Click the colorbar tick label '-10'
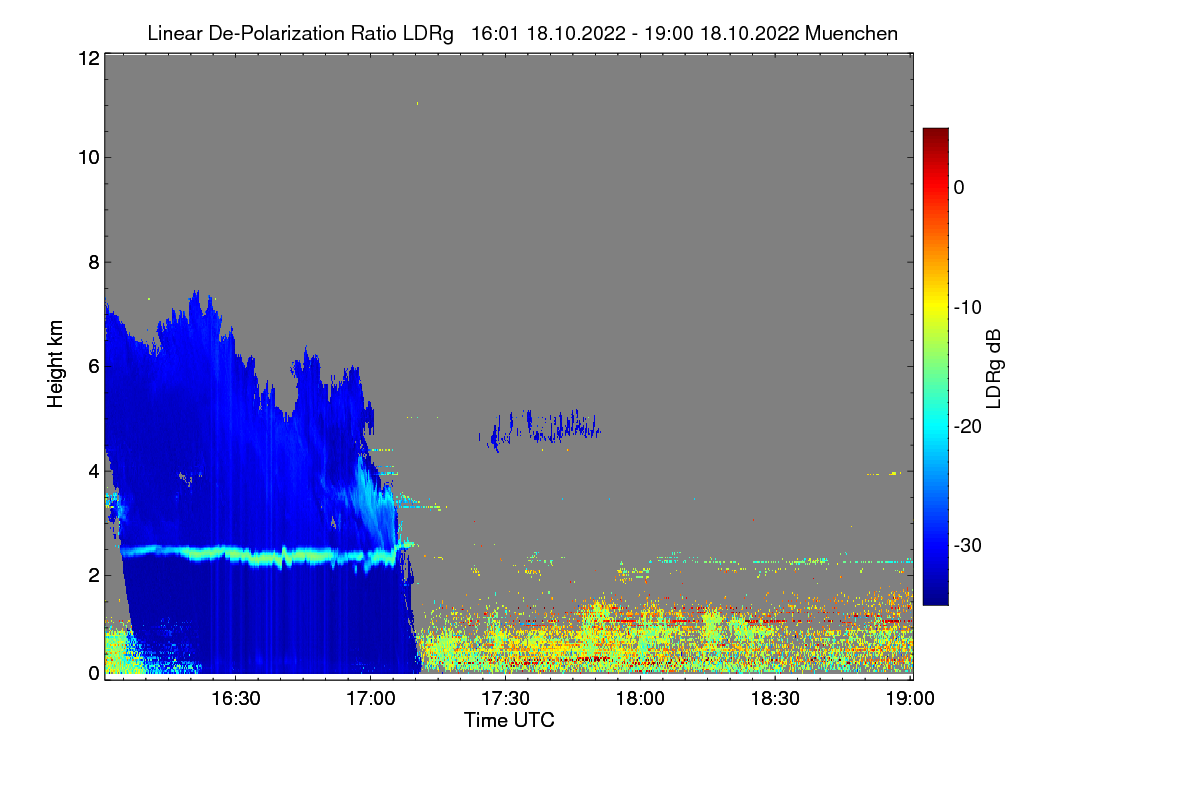Viewport: 1200px width, 800px height. pyautogui.click(x=967, y=307)
